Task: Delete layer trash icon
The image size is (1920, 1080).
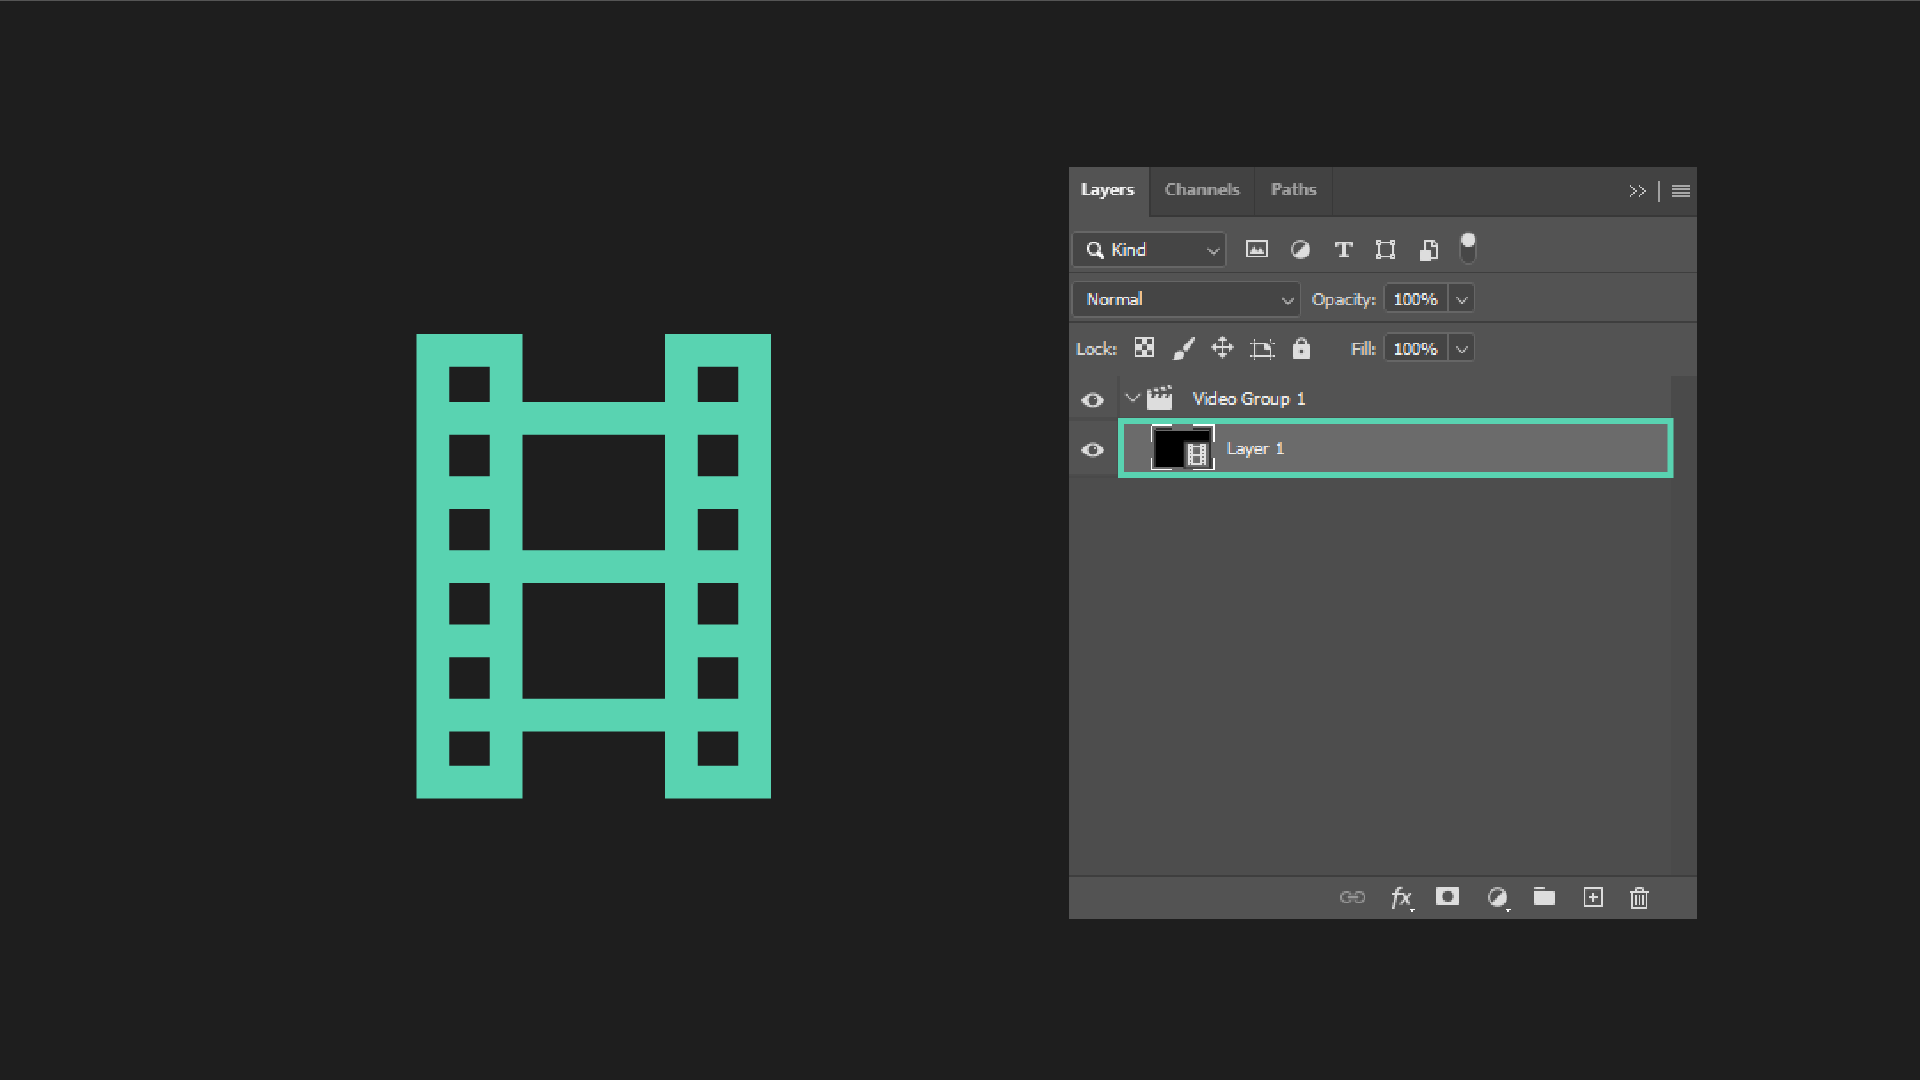Action: [1639, 898]
